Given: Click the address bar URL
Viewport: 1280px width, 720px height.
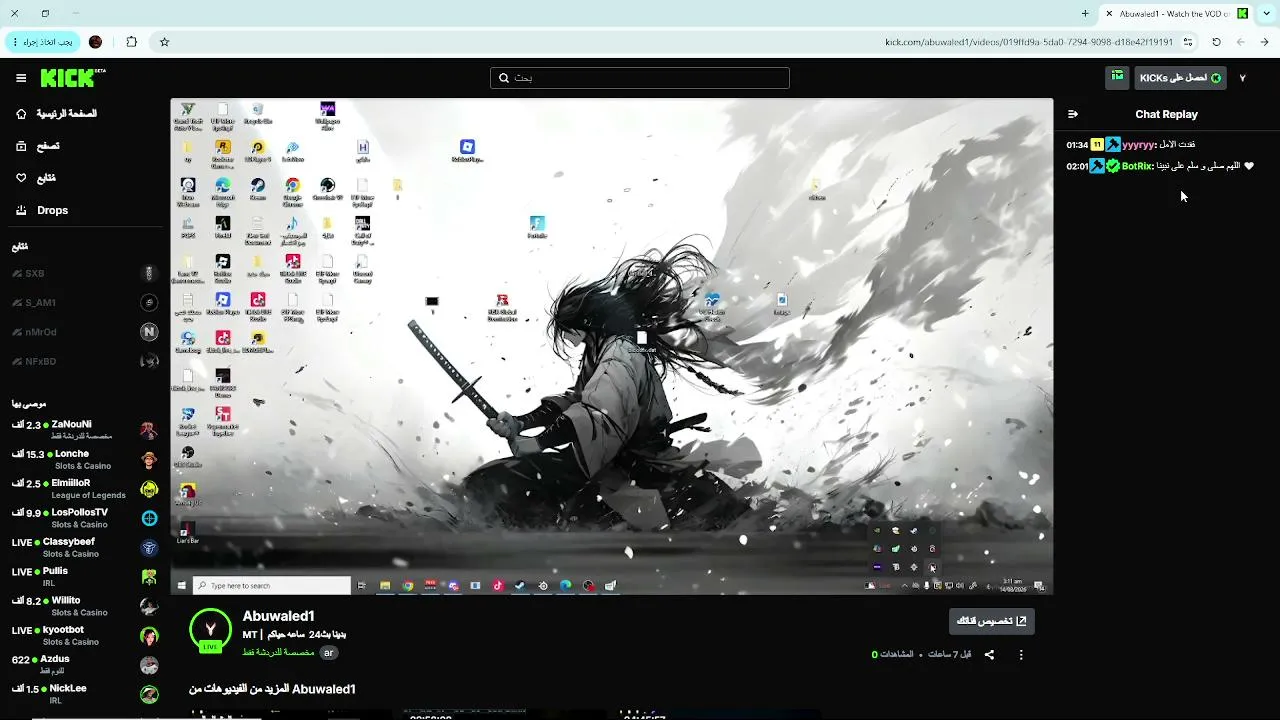Looking at the screenshot, I should tap(1029, 42).
